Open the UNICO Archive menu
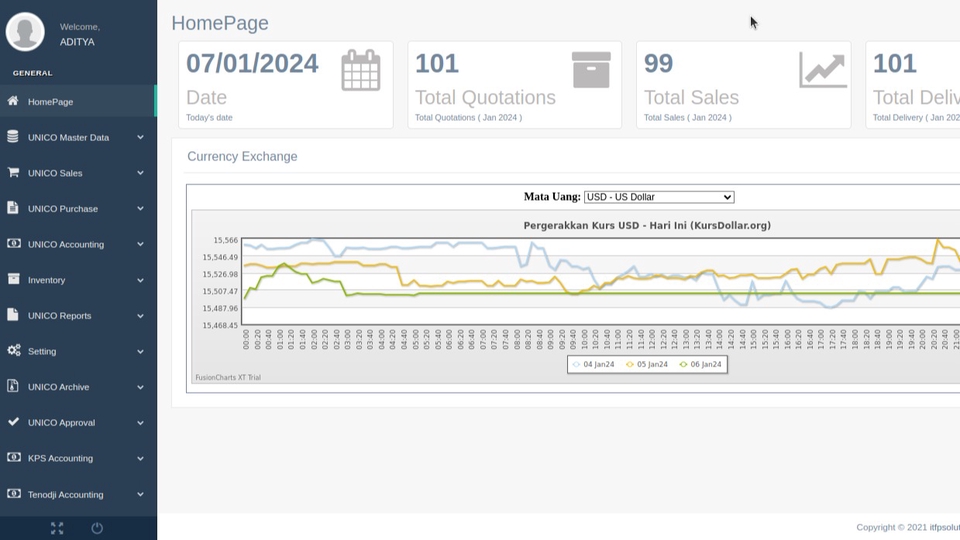 (x=78, y=387)
